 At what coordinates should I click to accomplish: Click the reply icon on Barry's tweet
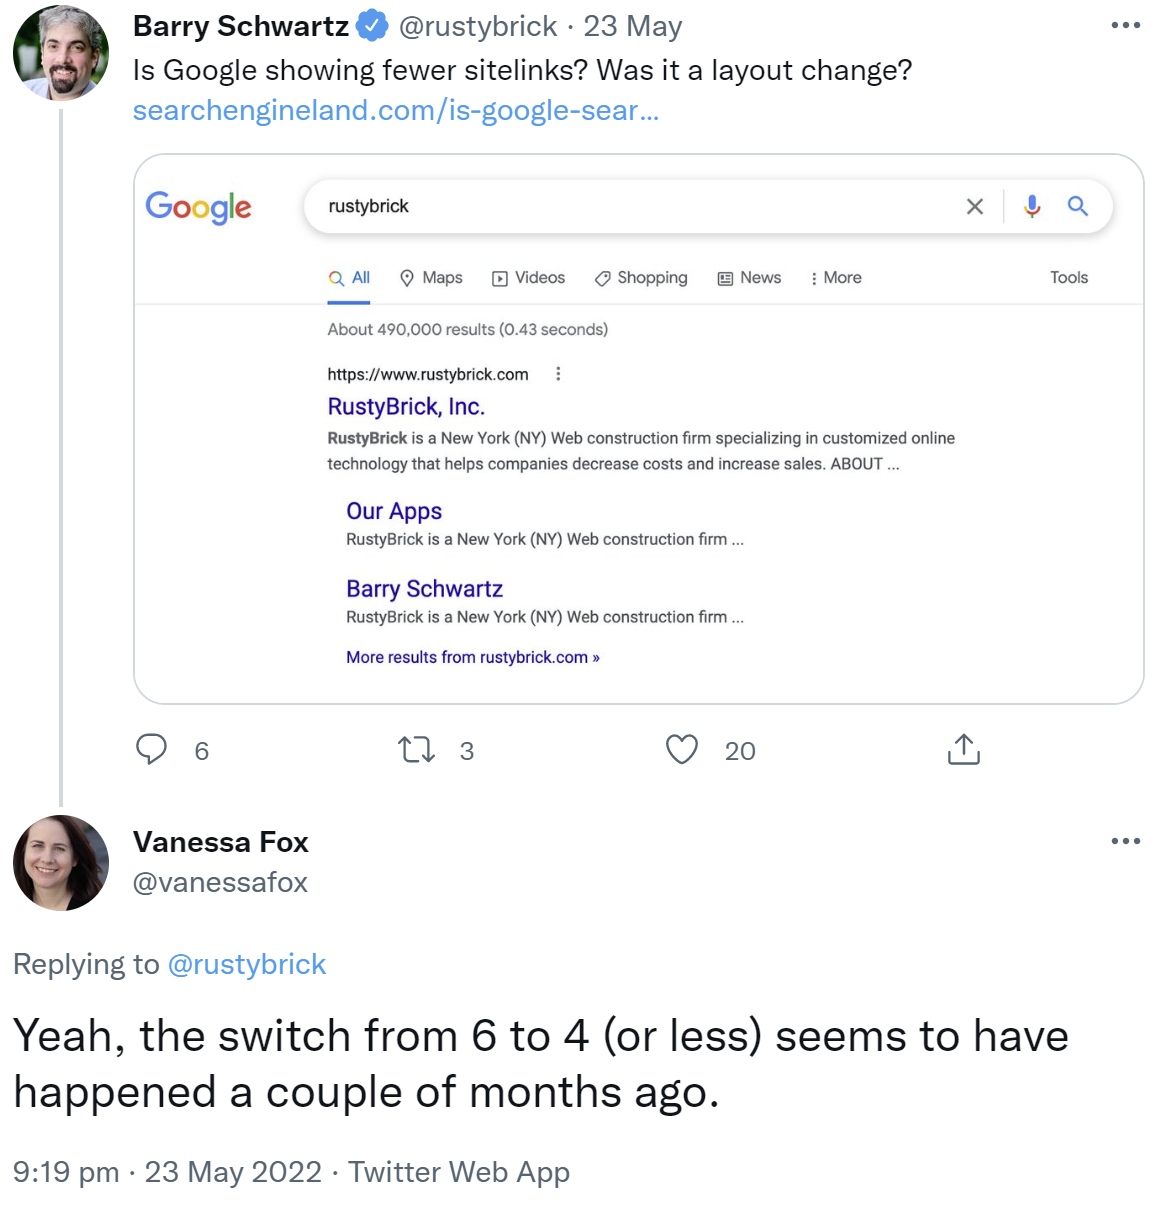point(152,749)
